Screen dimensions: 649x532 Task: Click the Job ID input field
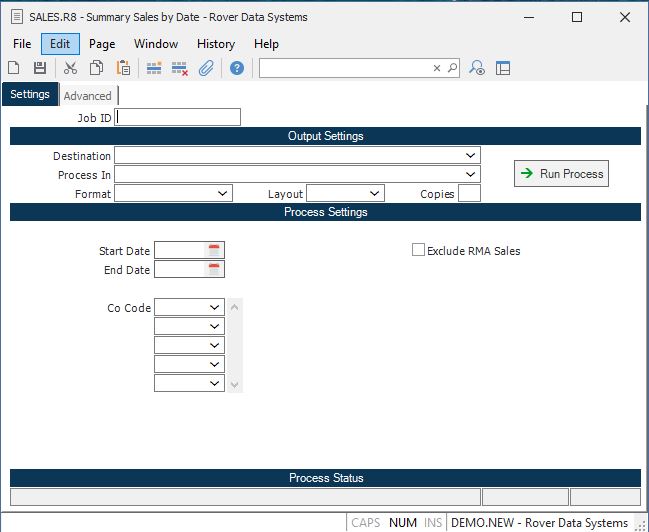pyautogui.click(x=178, y=117)
